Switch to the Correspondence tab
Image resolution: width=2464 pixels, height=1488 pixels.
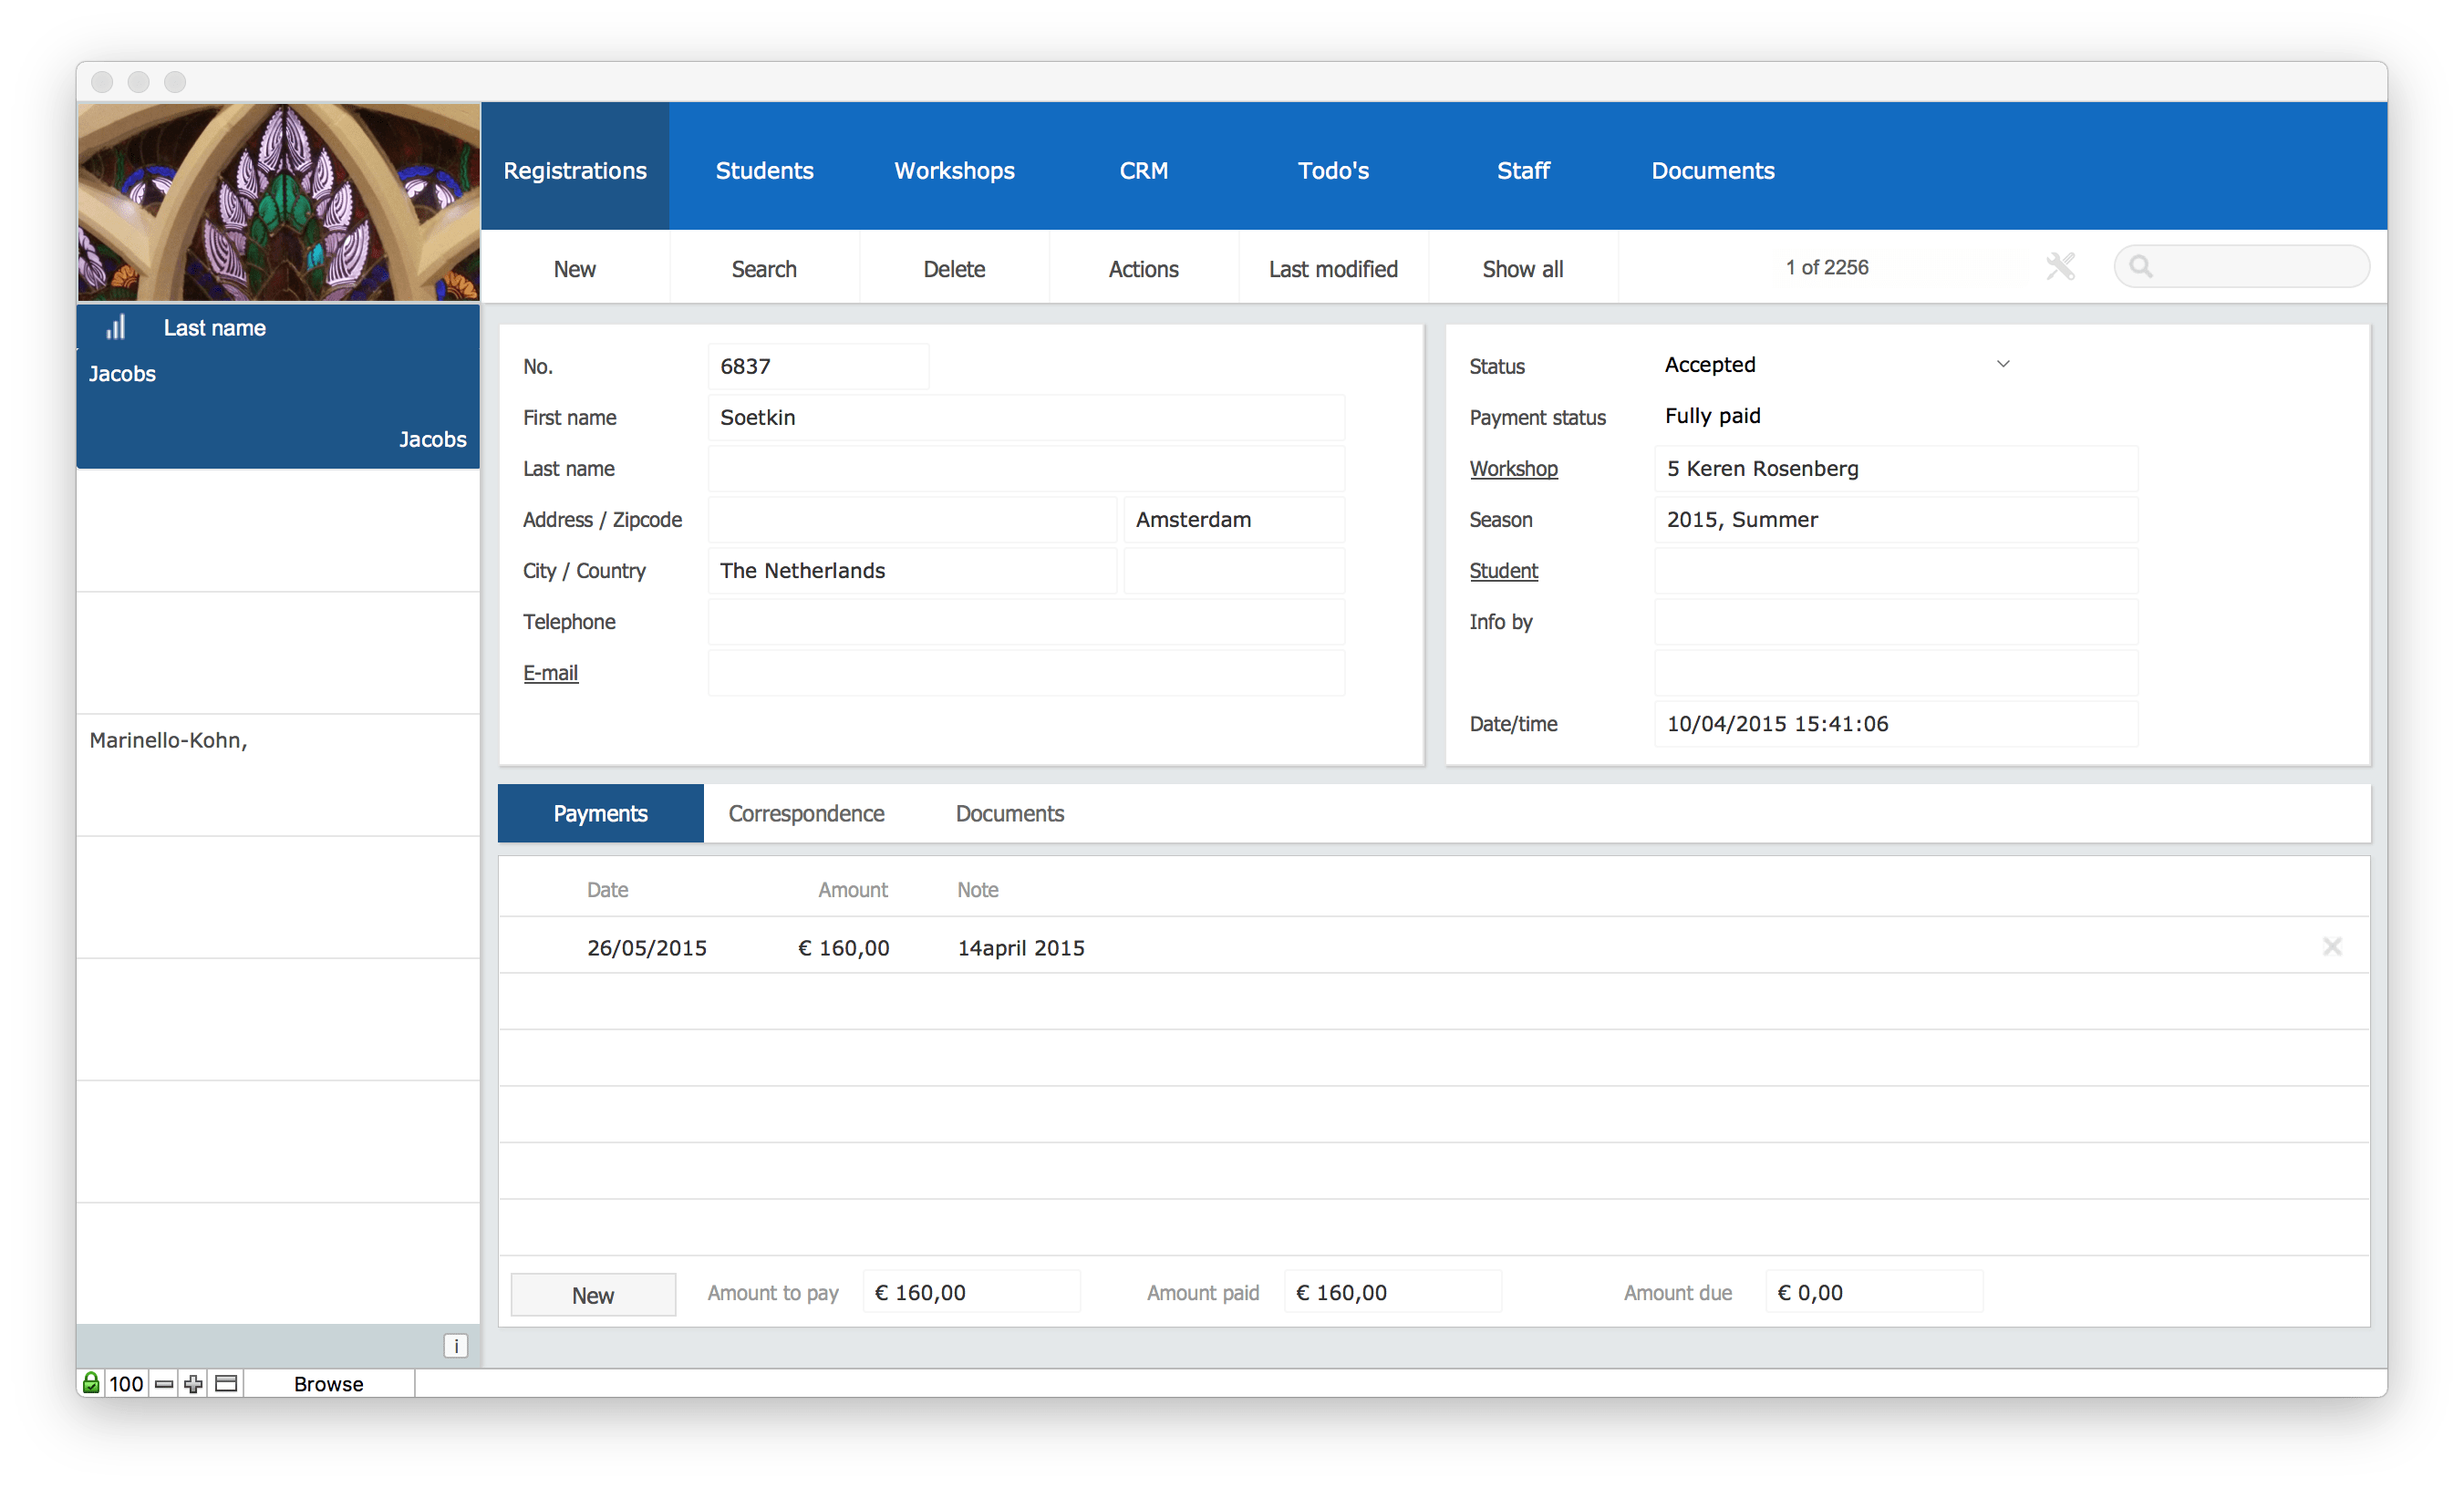pos(806,813)
